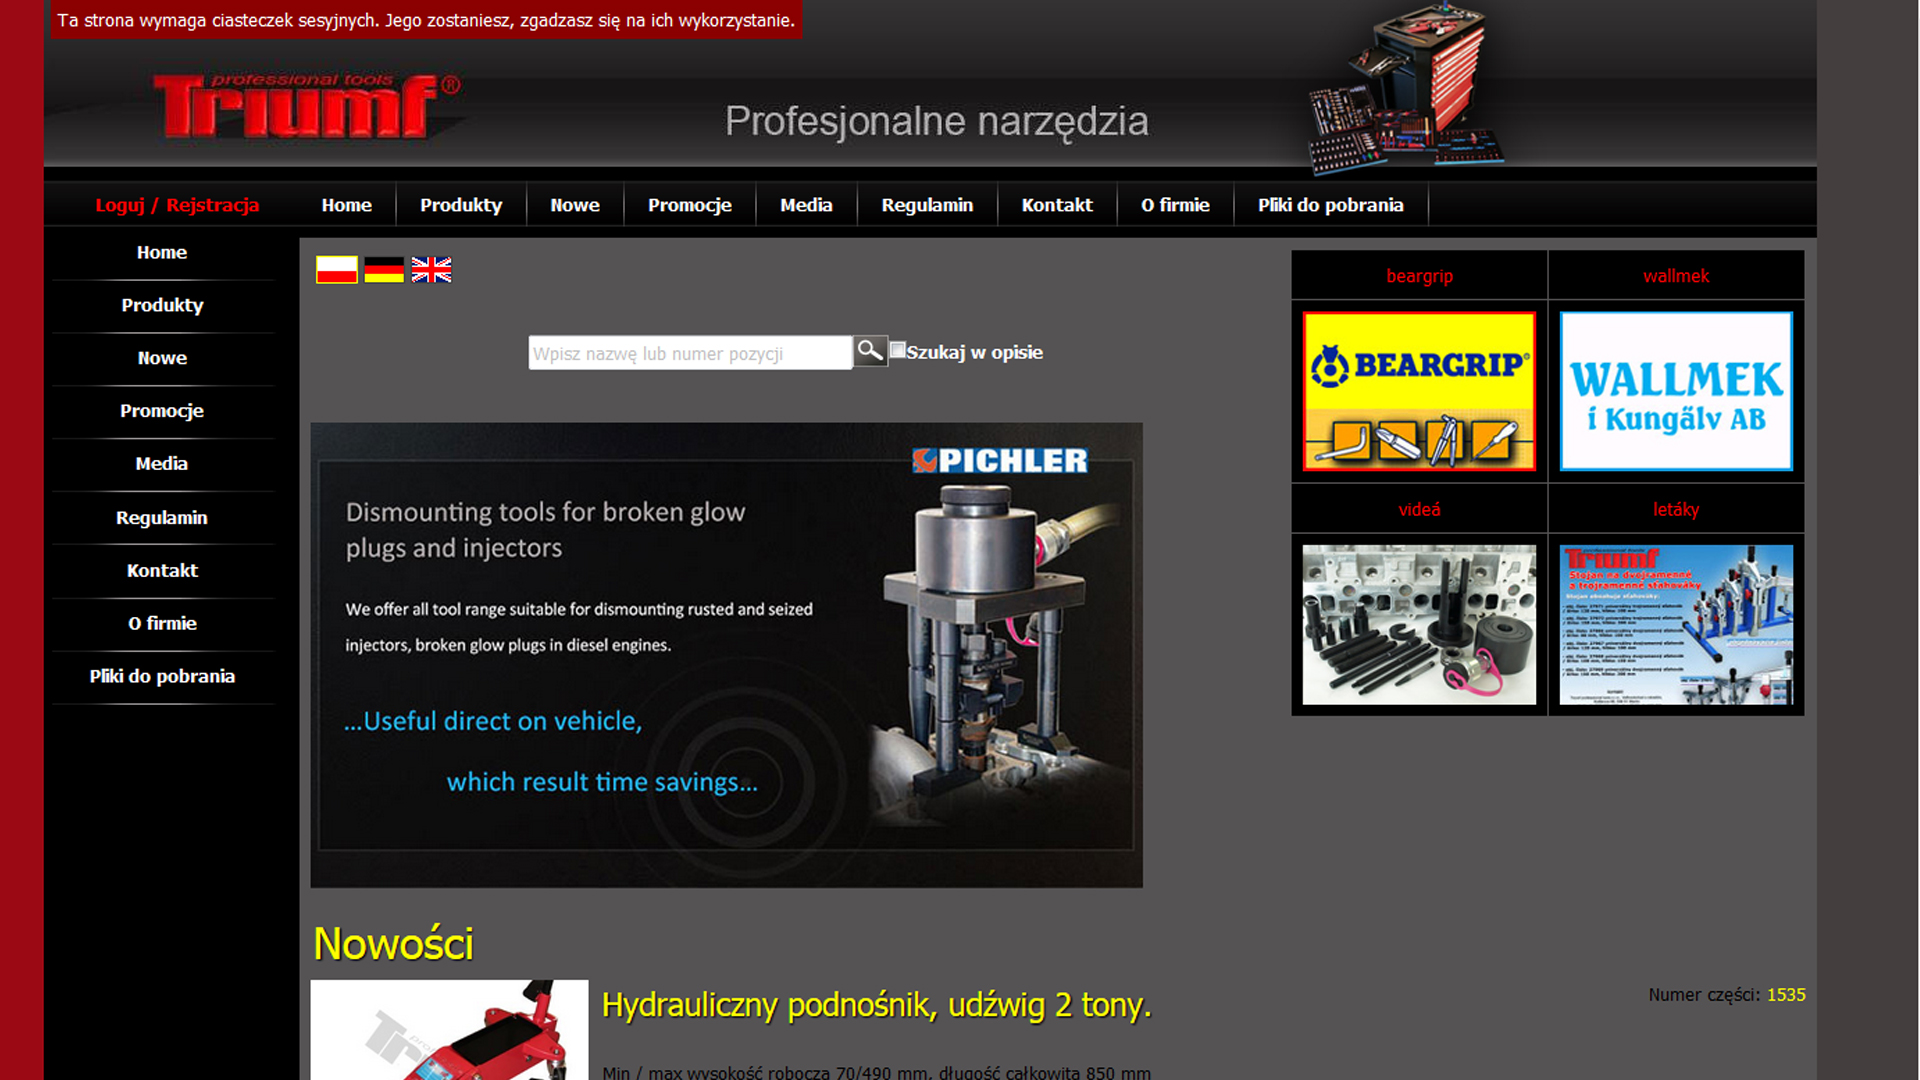Enable the 'Szukaj w opisie' checkbox
Image resolution: width=1920 pixels, height=1080 pixels.
tap(898, 350)
